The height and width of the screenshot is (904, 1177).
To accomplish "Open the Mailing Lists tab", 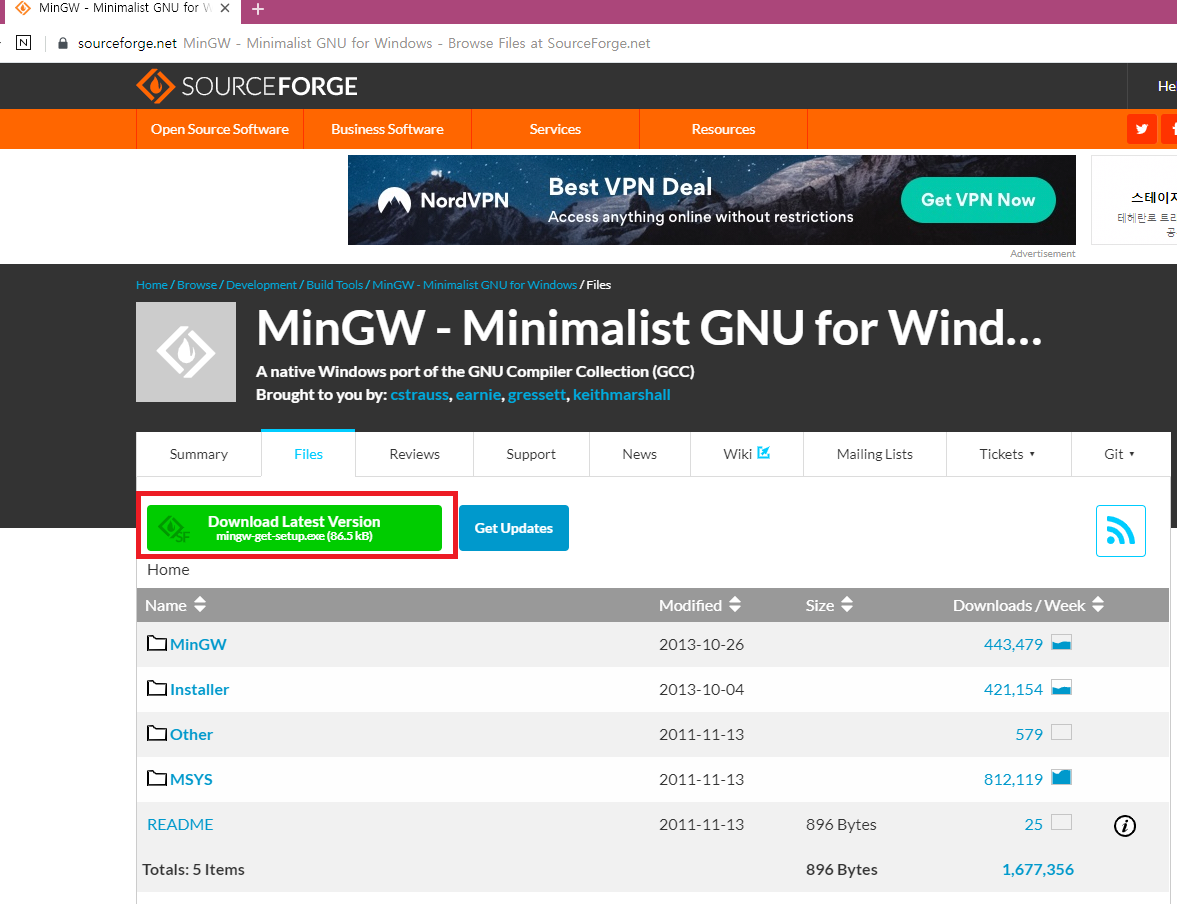I will coord(874,454).
